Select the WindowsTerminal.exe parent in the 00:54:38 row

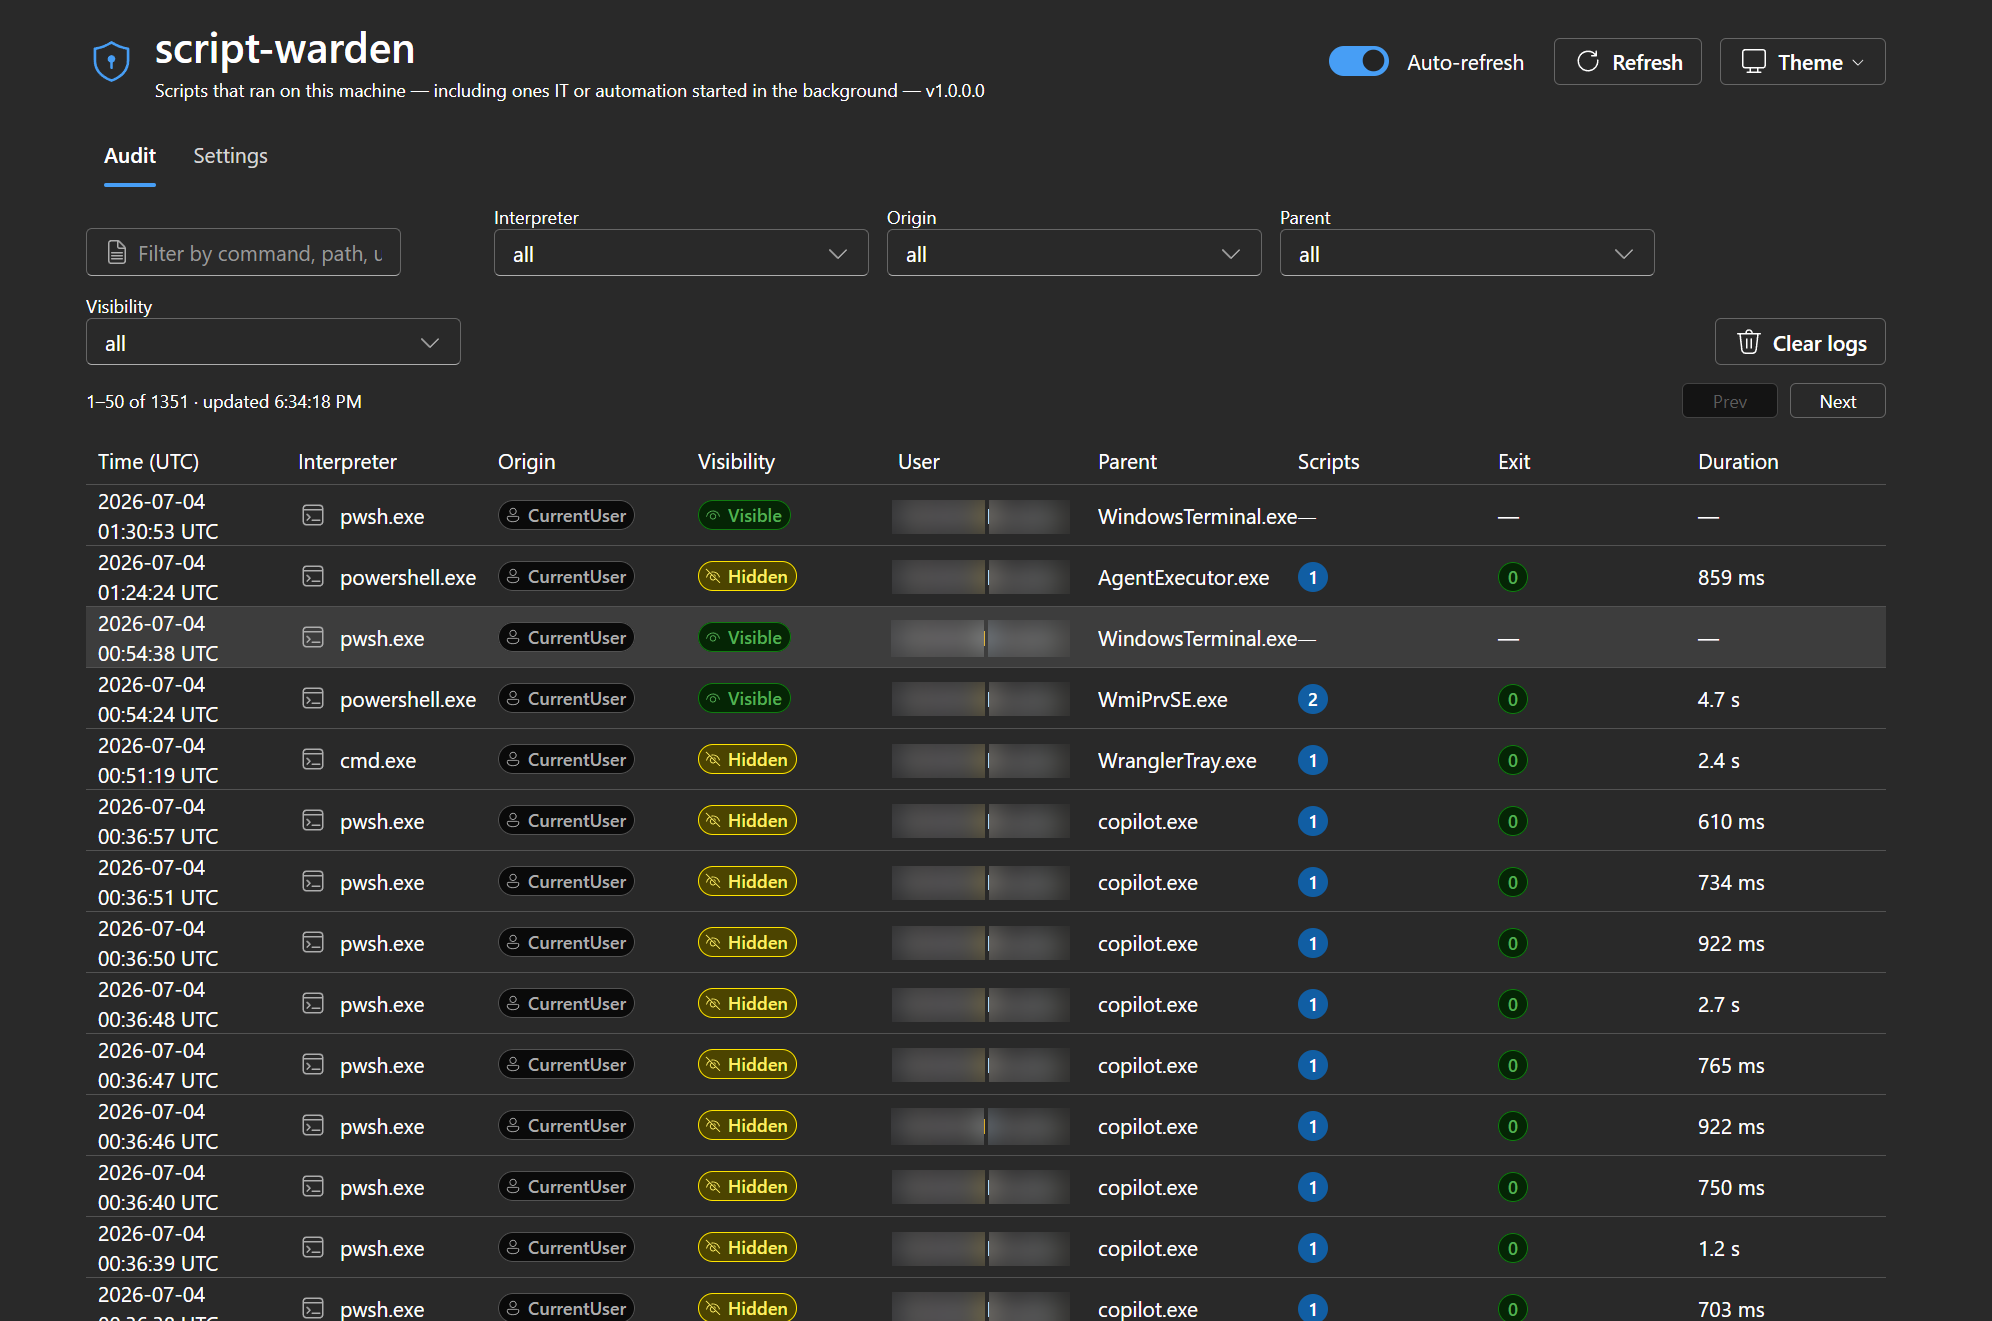tap(1197, 638)
